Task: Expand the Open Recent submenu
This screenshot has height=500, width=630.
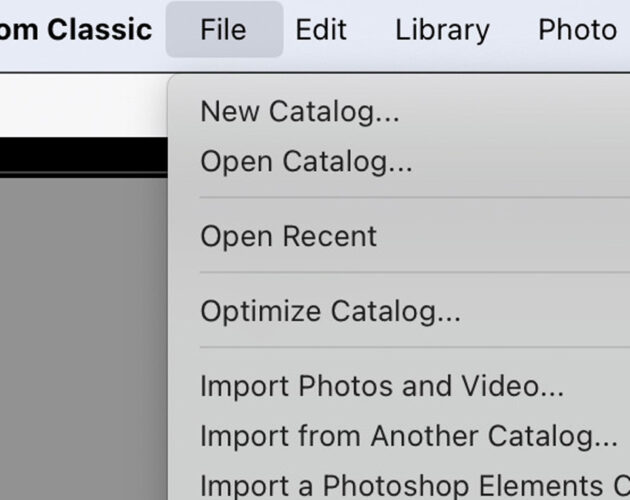Action: pyautogui.click(x=399, y=236)
